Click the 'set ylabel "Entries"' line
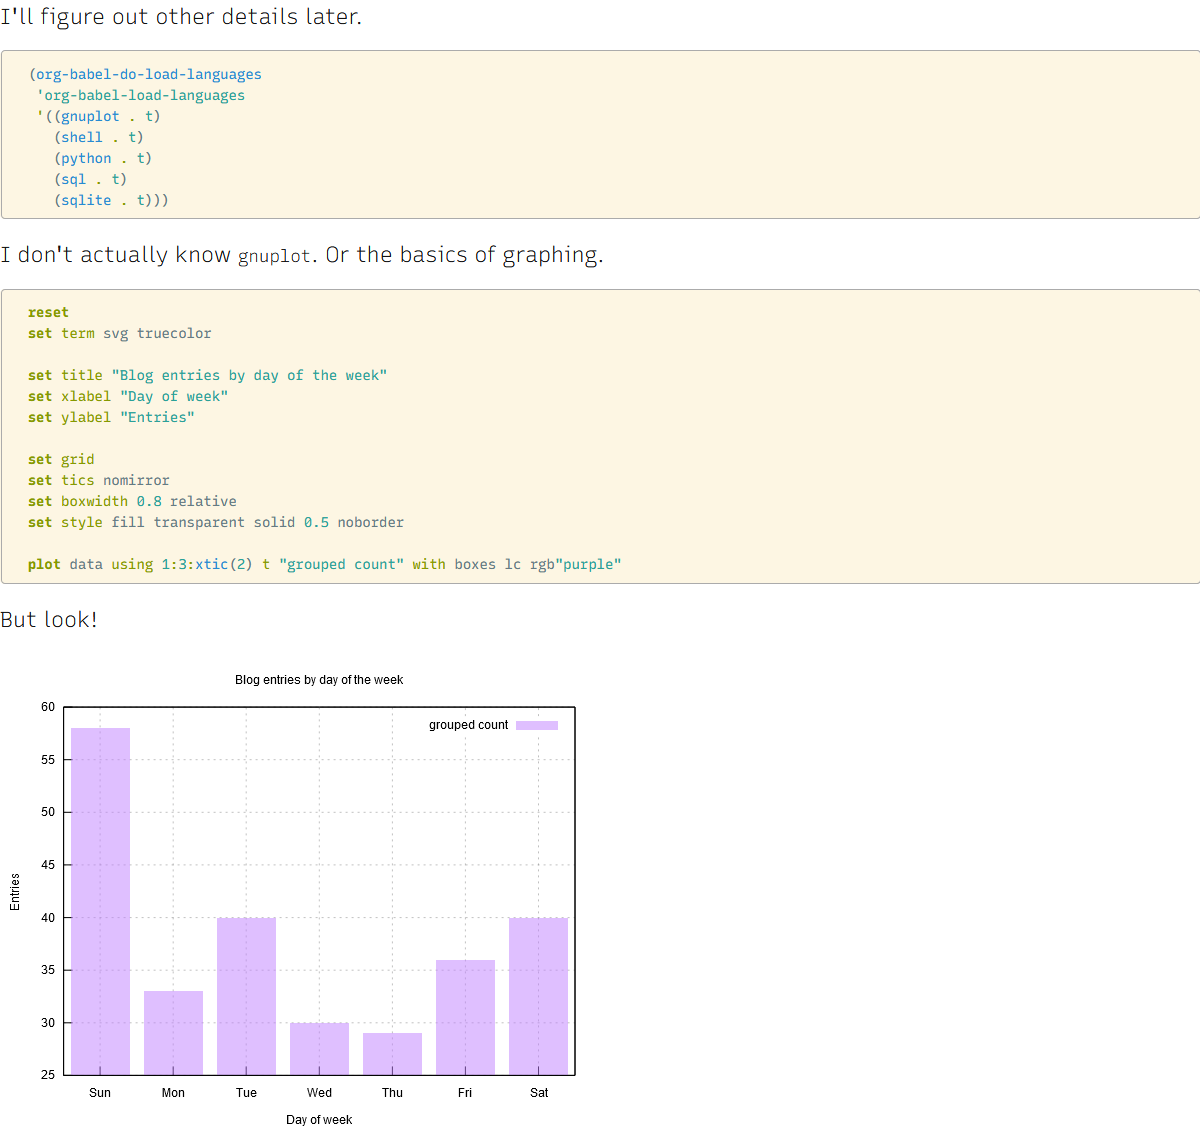 (x=111, y=417)
